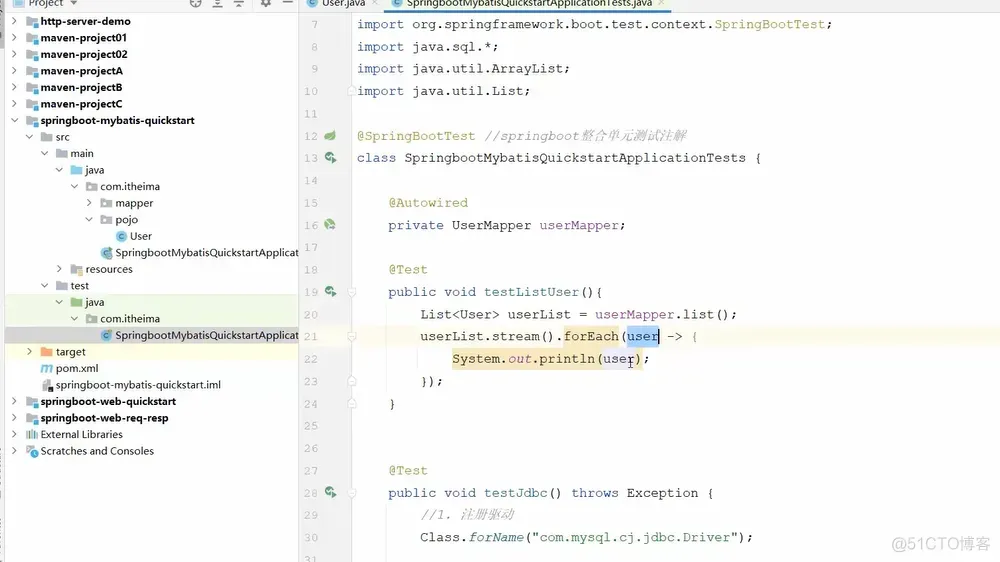
Task: Click the springboot-mybatis-quickstart.iml file icon
Action: click(x=47, y=385)
